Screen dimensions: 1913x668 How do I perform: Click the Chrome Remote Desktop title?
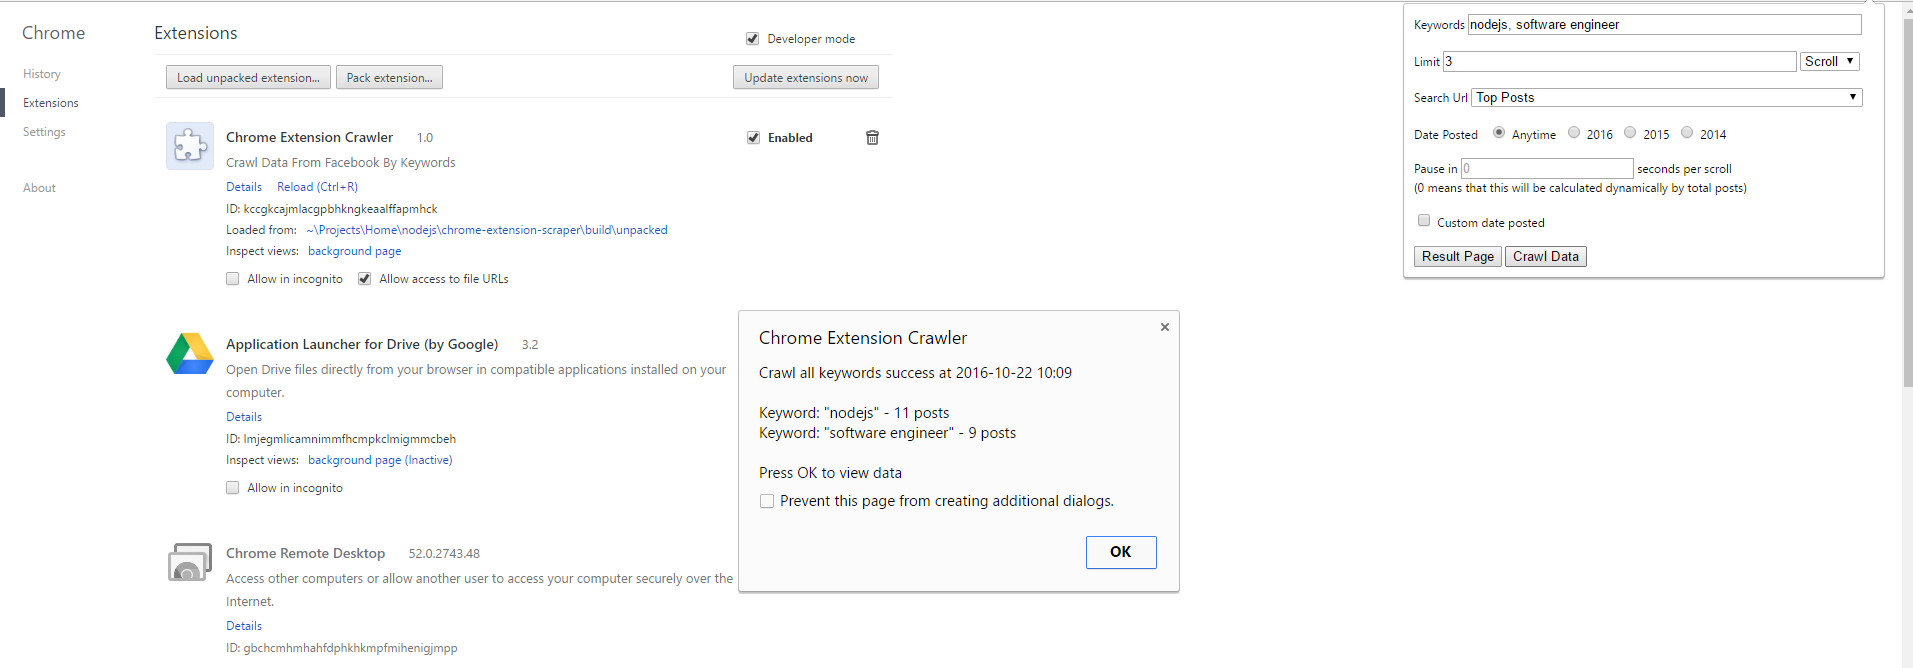(x=305, y=553)
